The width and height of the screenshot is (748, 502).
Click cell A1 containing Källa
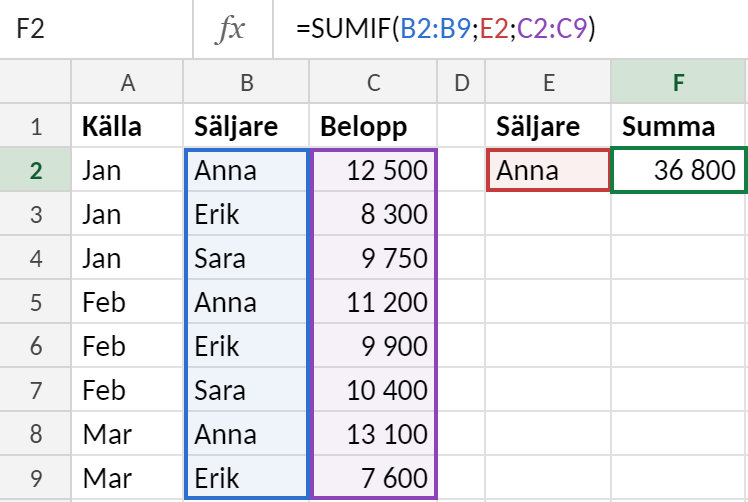click(127, 126)
